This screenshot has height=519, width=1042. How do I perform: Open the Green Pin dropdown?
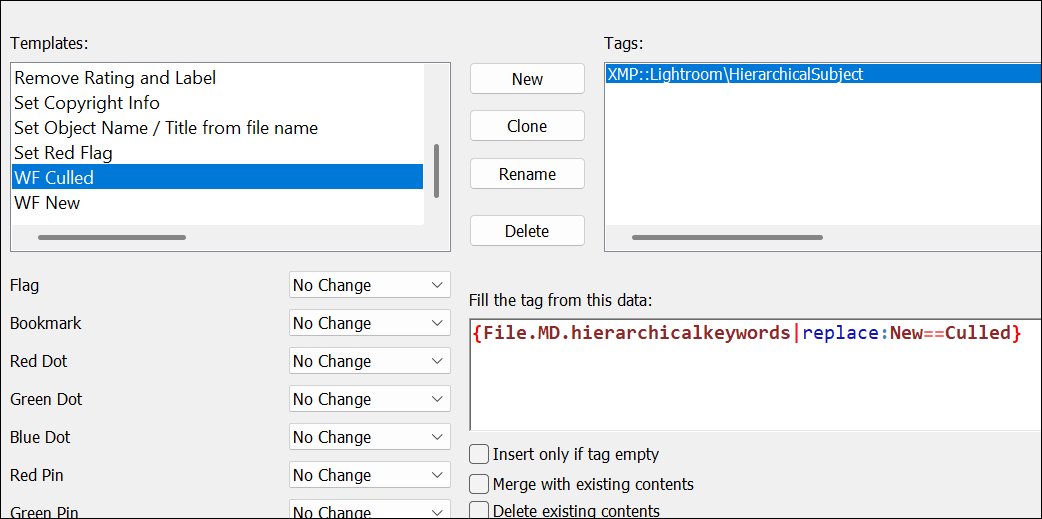369,510
